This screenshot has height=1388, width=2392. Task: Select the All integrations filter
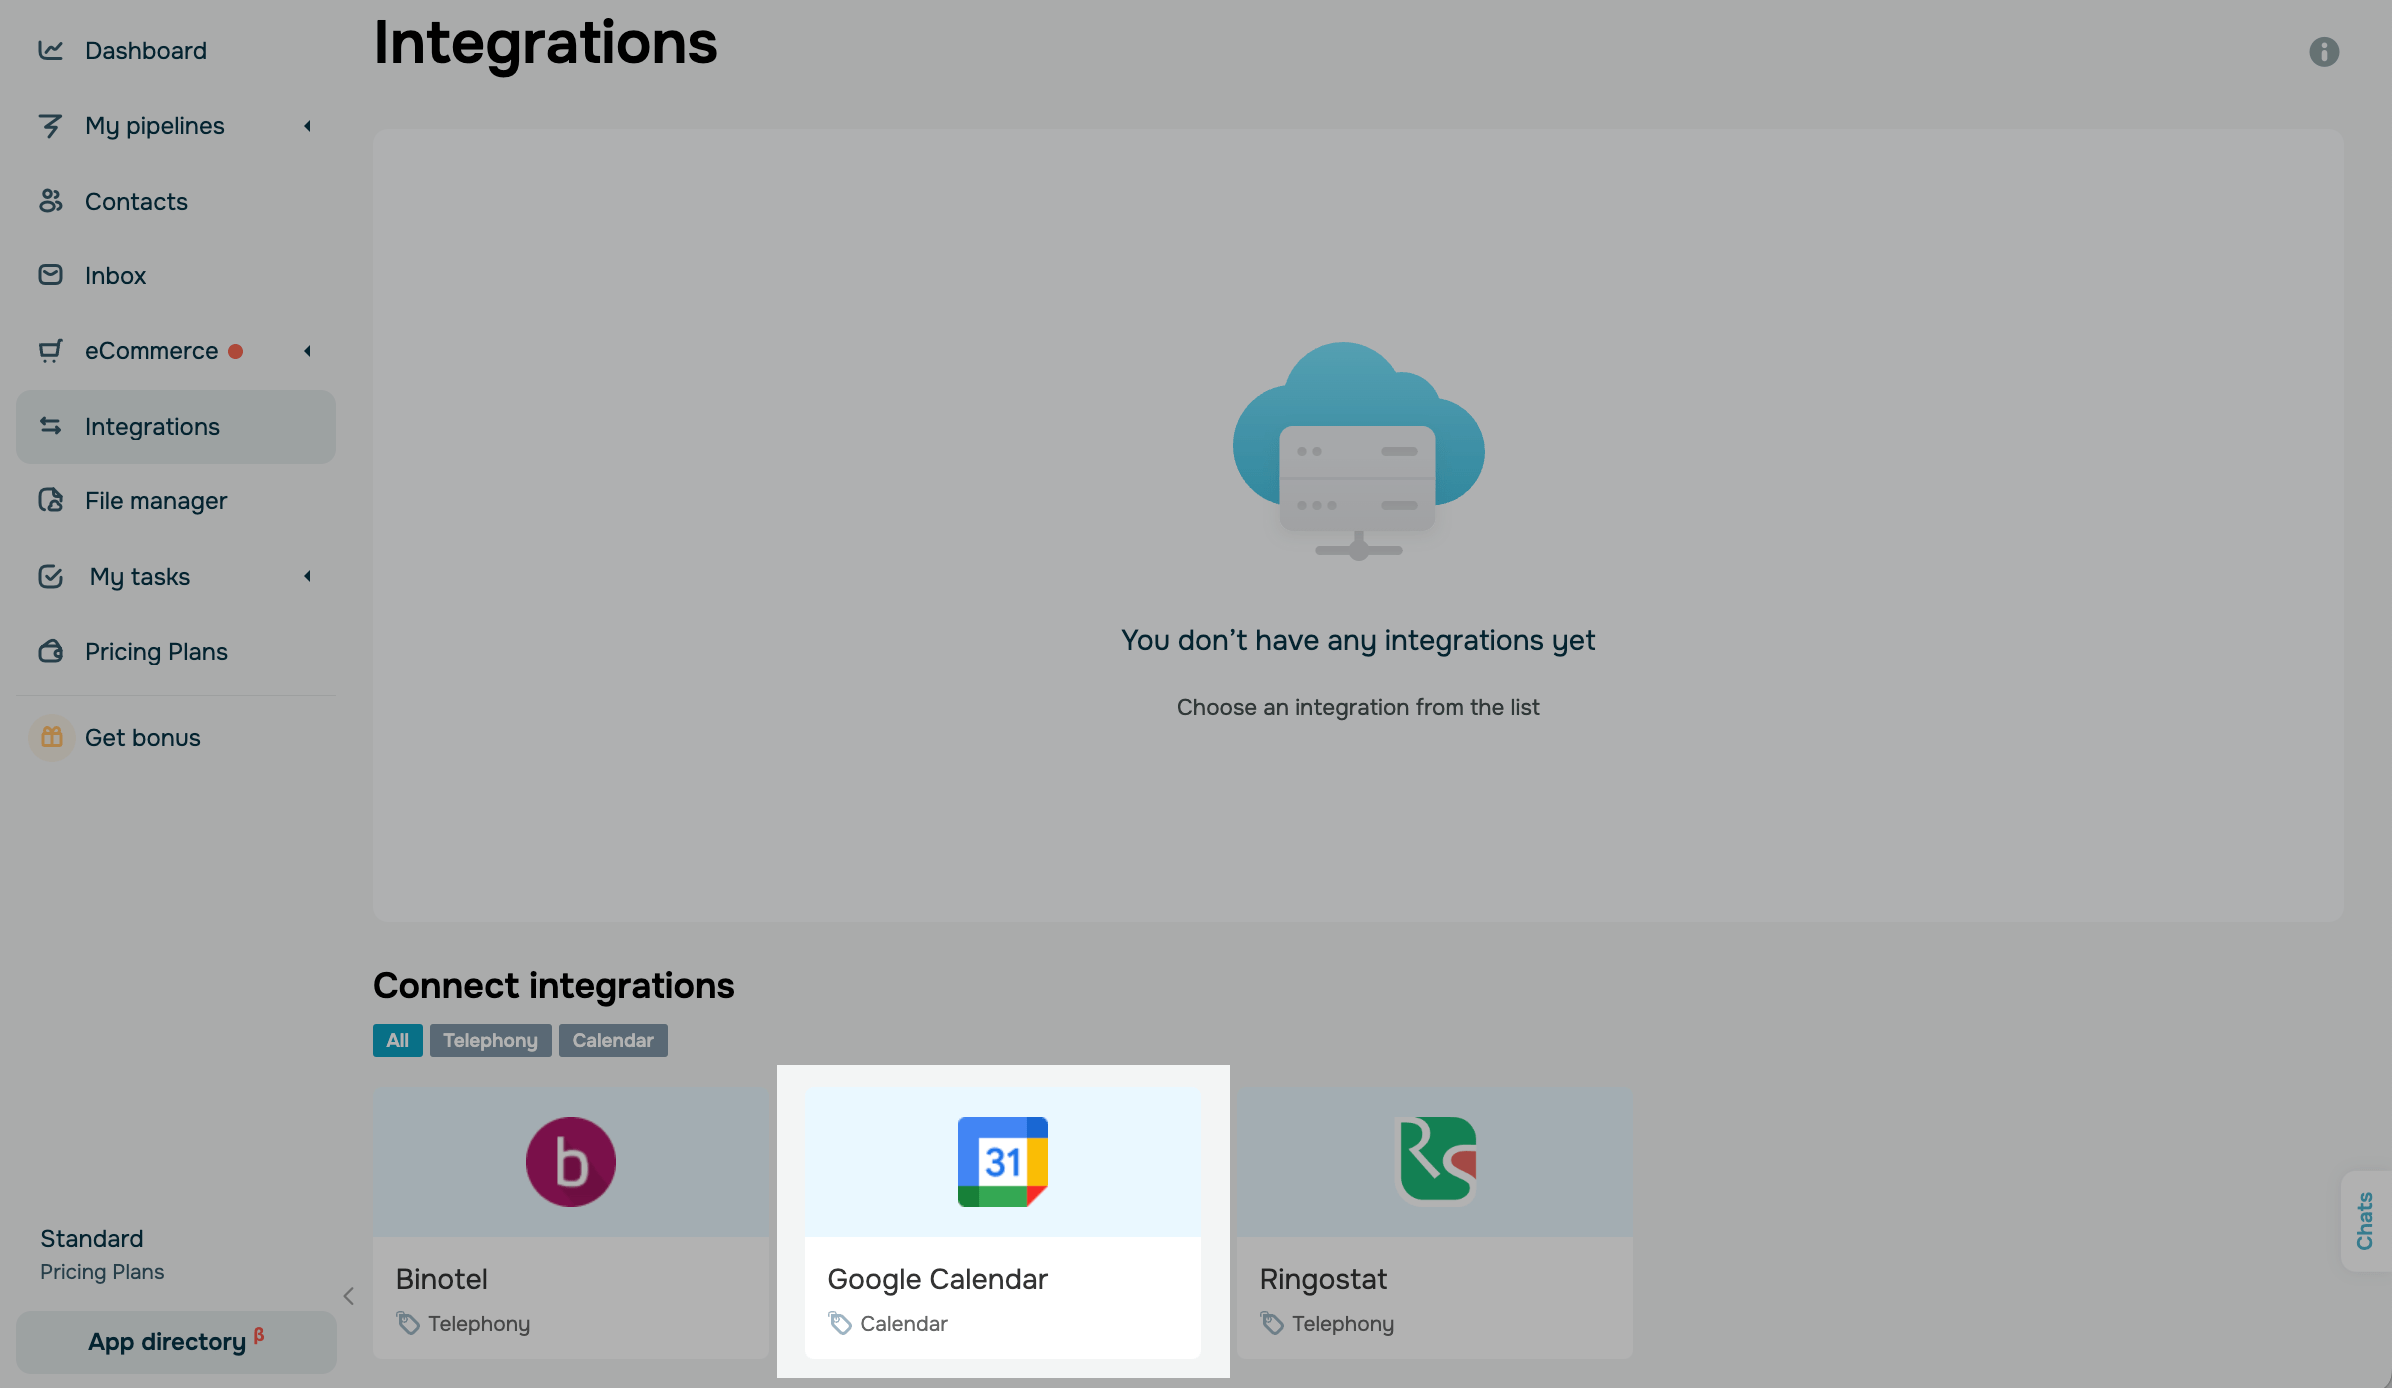[397, 1040]
